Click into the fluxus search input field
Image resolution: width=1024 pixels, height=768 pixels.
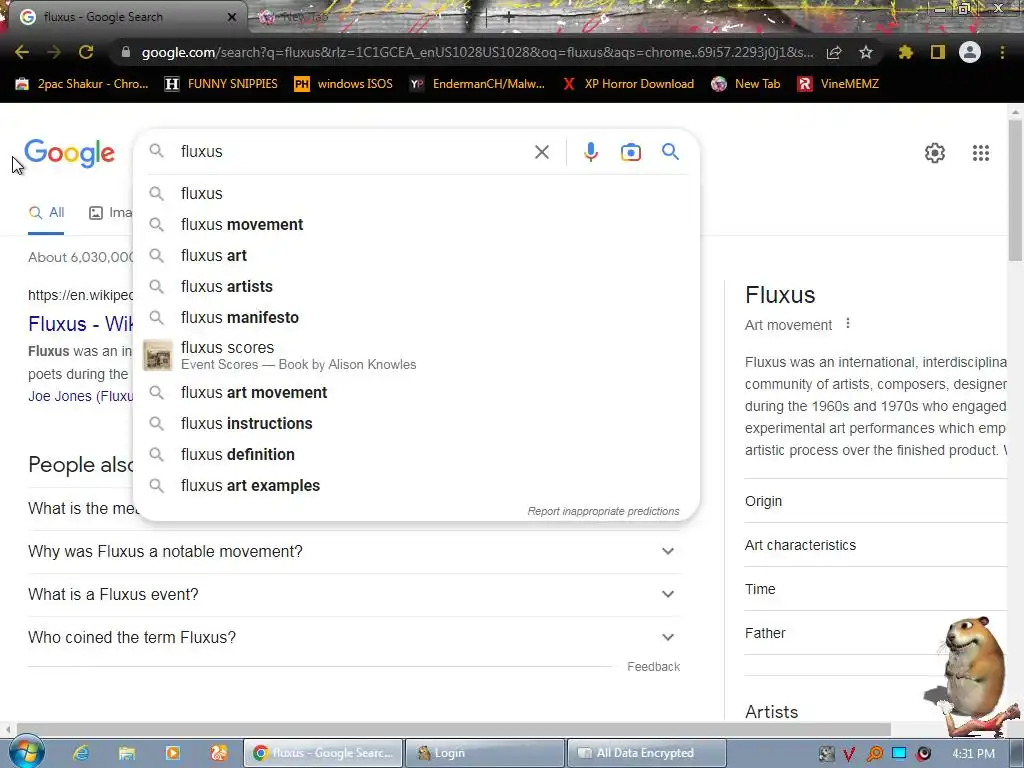pos(353,152)
